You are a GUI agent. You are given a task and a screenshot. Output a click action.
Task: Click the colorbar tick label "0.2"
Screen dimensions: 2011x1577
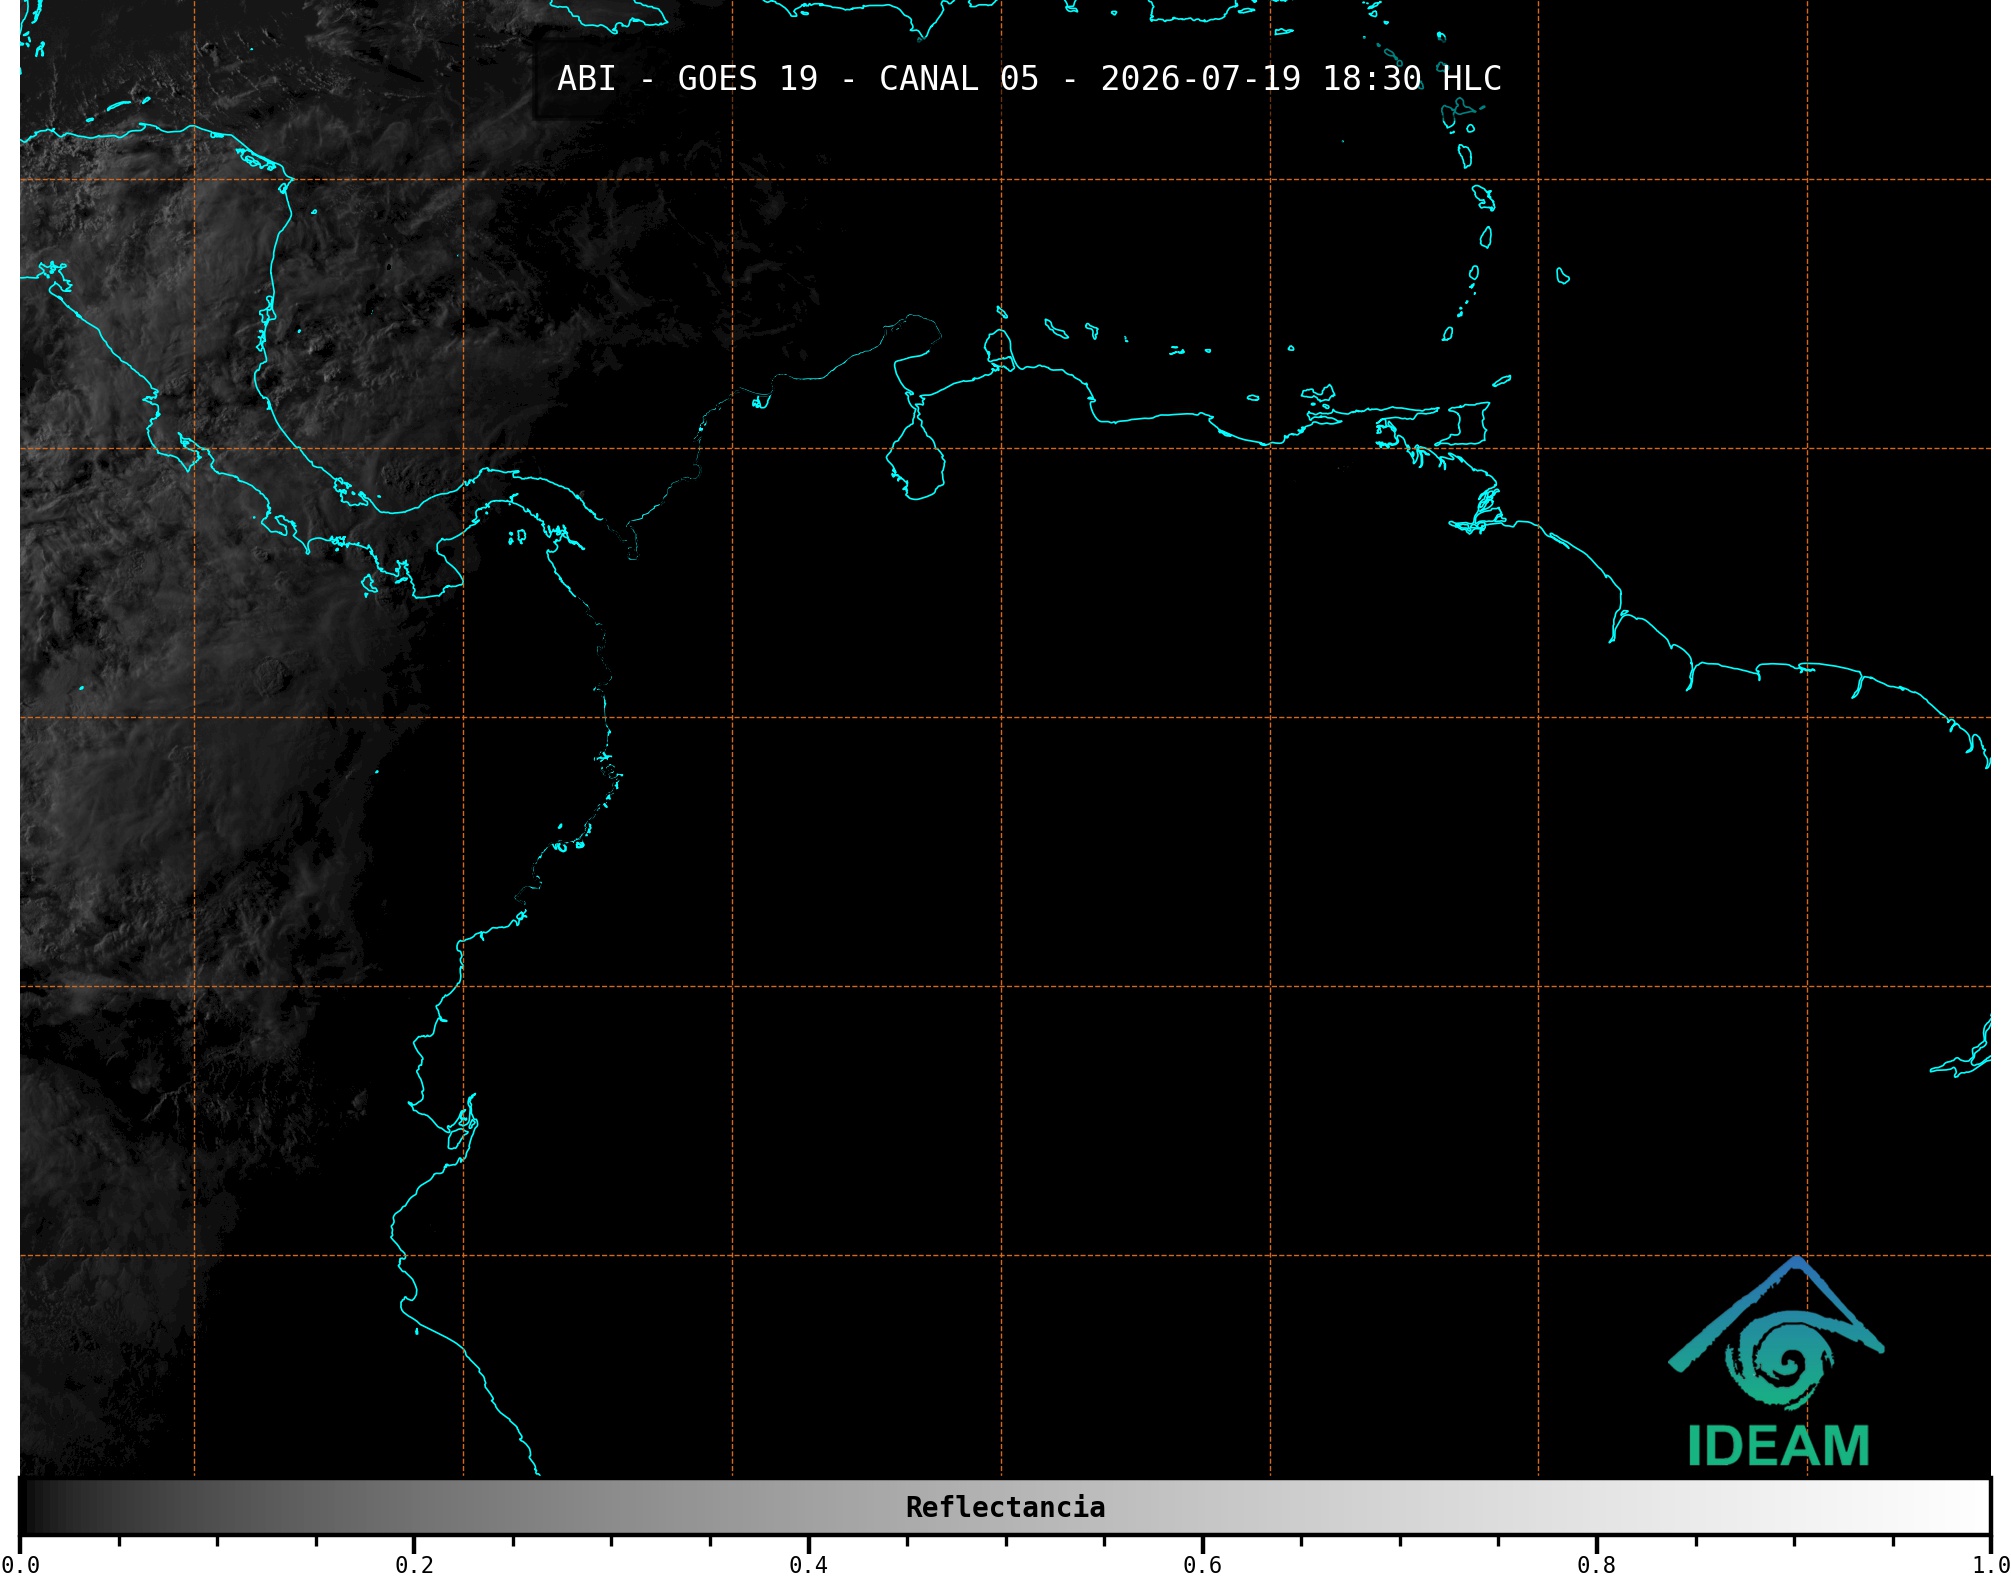point(414,1564)
